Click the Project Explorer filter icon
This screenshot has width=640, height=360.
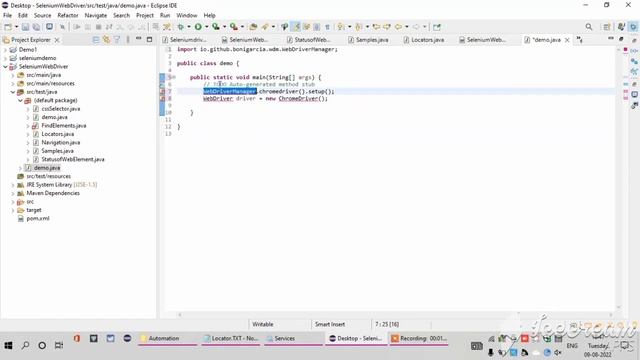117,40
